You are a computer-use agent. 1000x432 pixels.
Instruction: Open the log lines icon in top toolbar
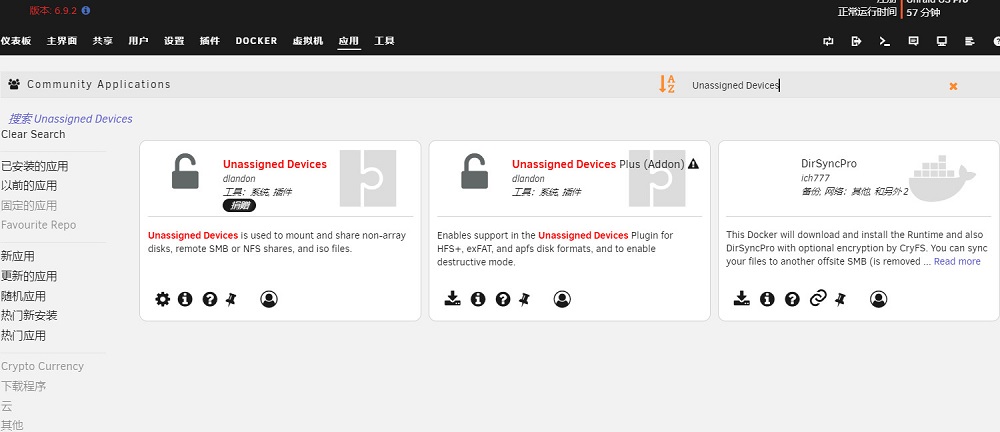(970, 41)
